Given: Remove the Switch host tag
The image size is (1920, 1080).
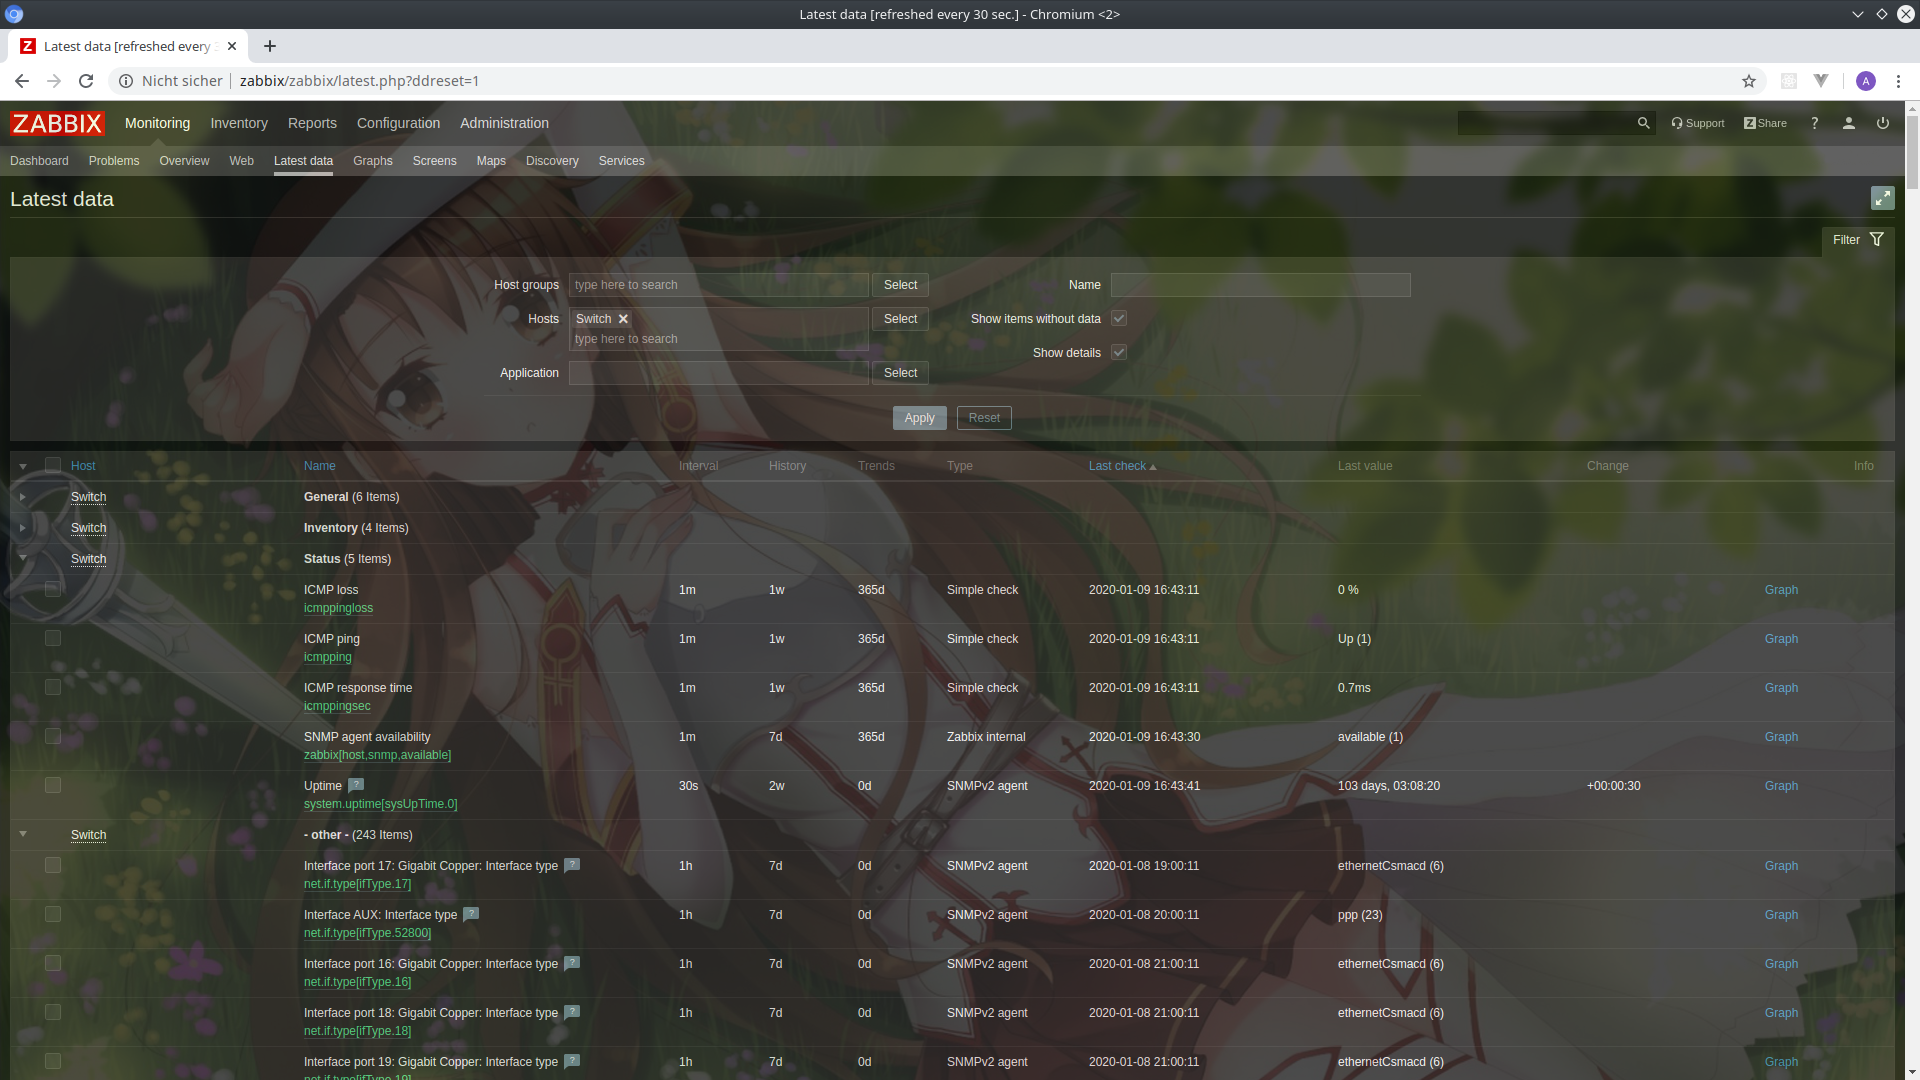Looking at the screenshot, I should (623, 319).
